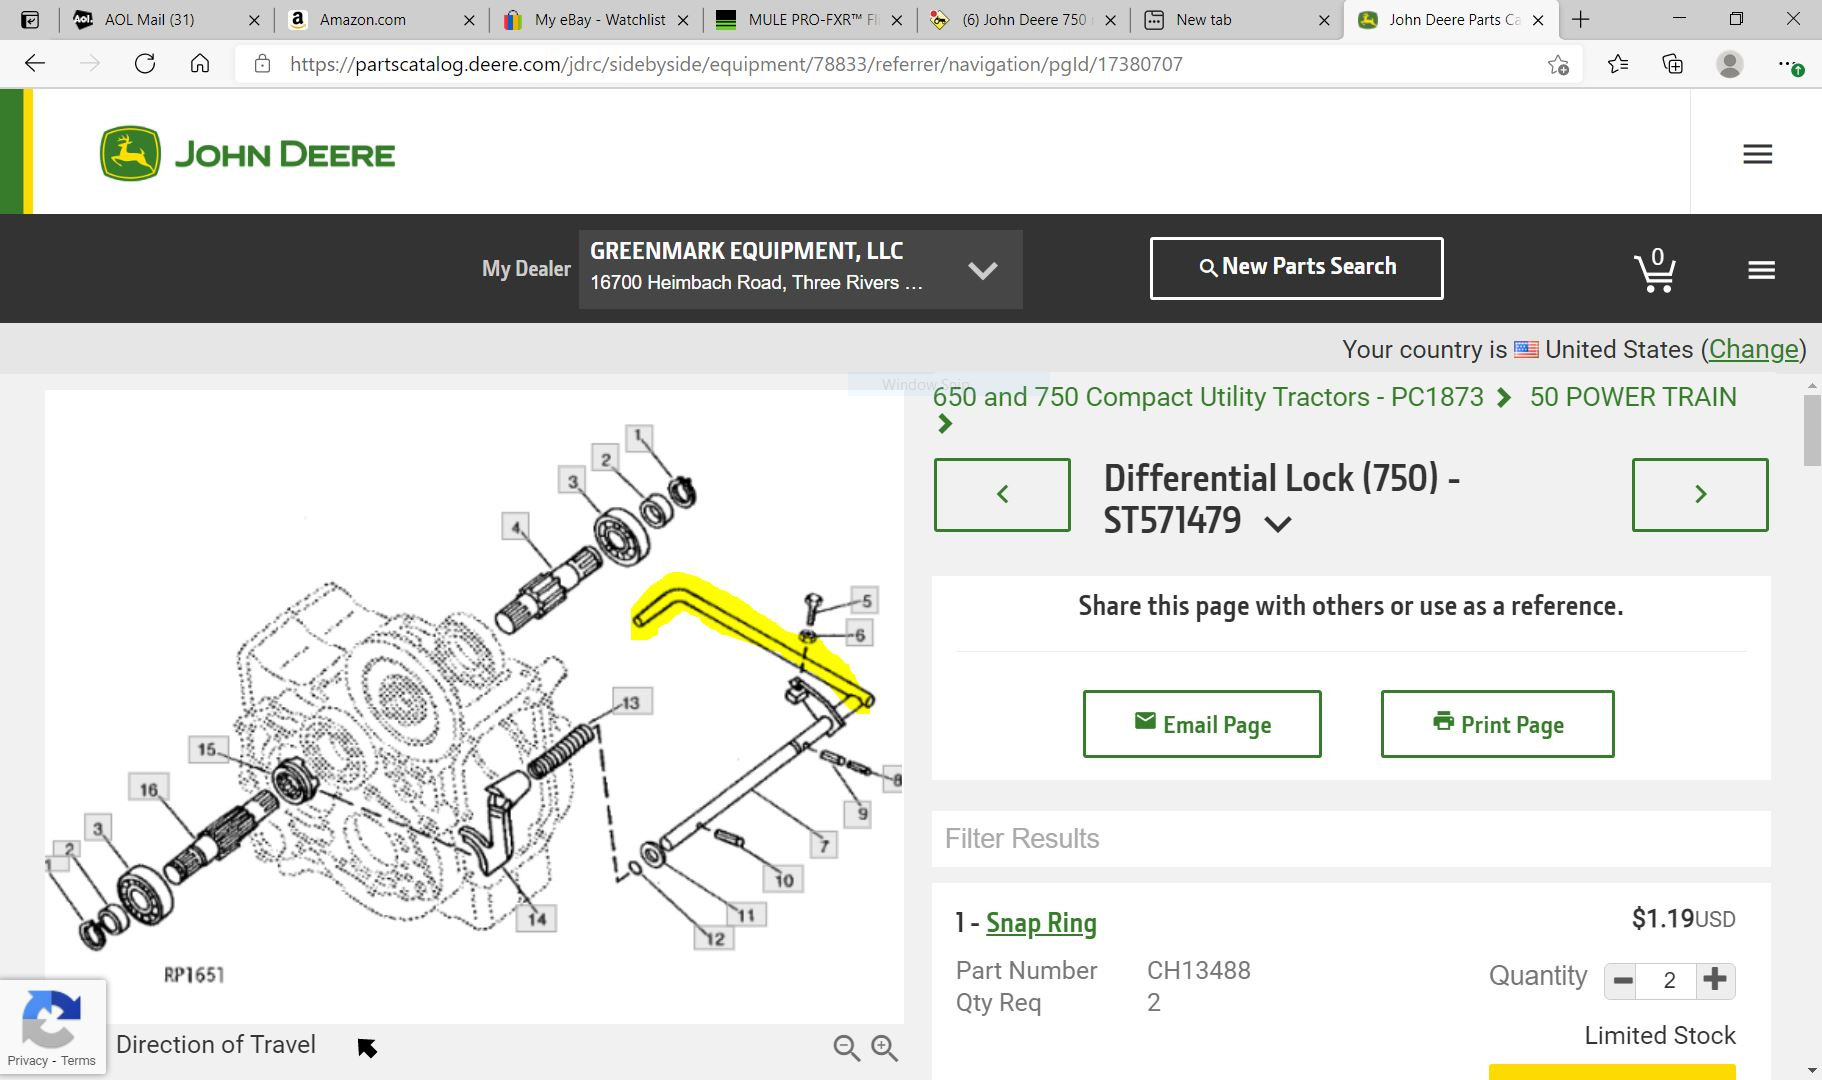This screenshot has height=1080, width=1822.
Task: Decrease Snap Ring quantity with minus button
Action: (x=1623, y=981)
